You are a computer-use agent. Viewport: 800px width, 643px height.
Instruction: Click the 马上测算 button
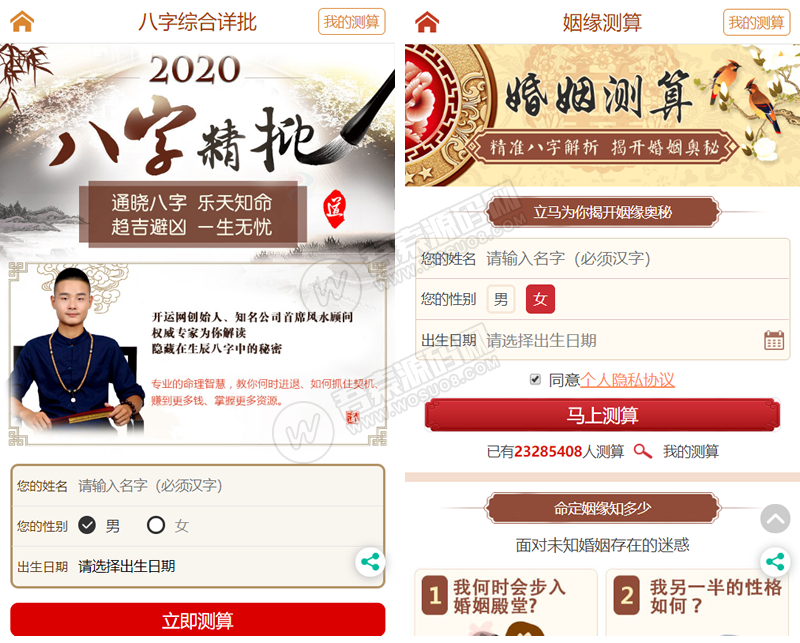[603, 415]
